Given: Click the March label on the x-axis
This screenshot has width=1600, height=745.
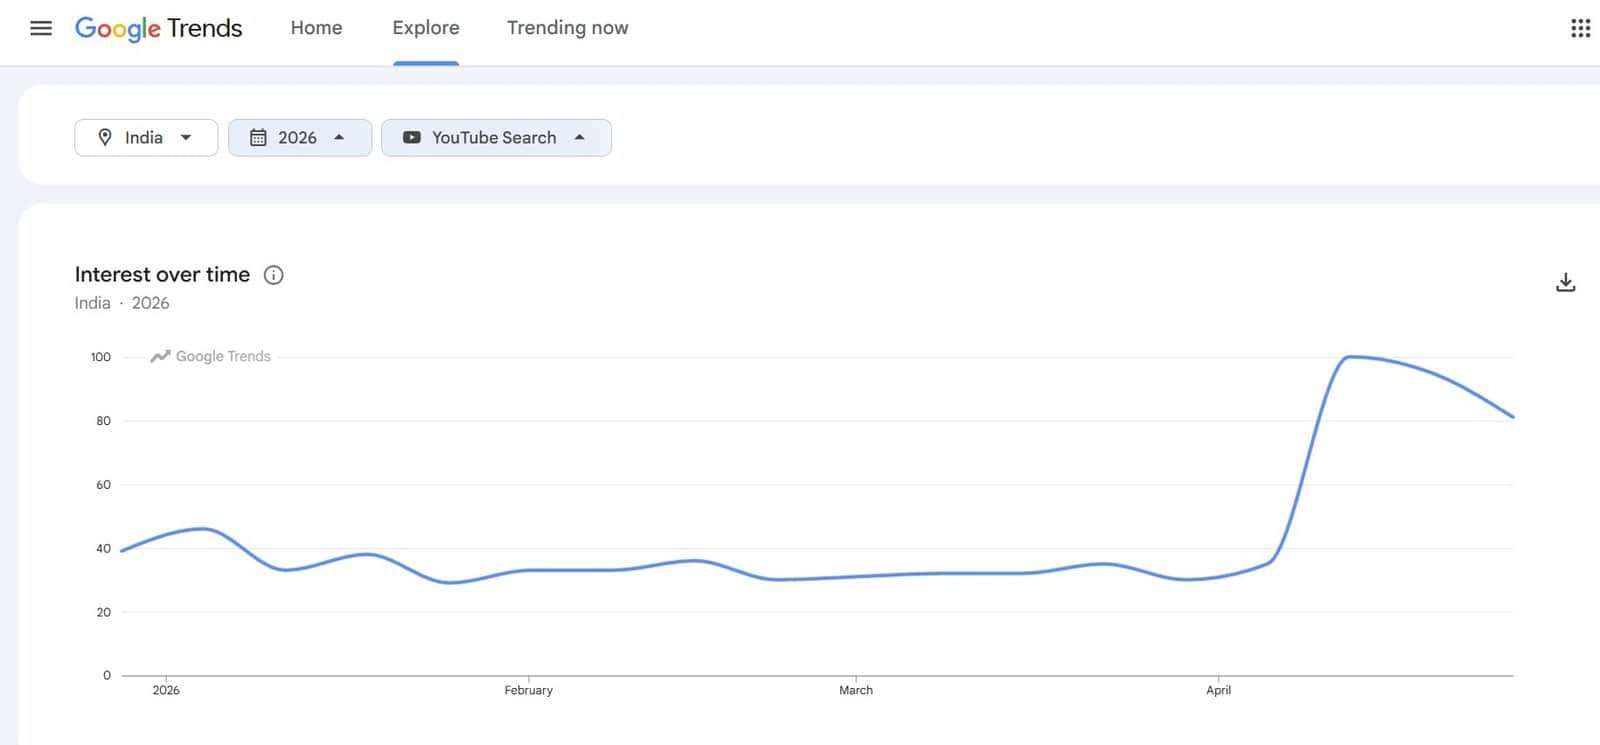Looking at the screenshot, I should click(856, 690).
